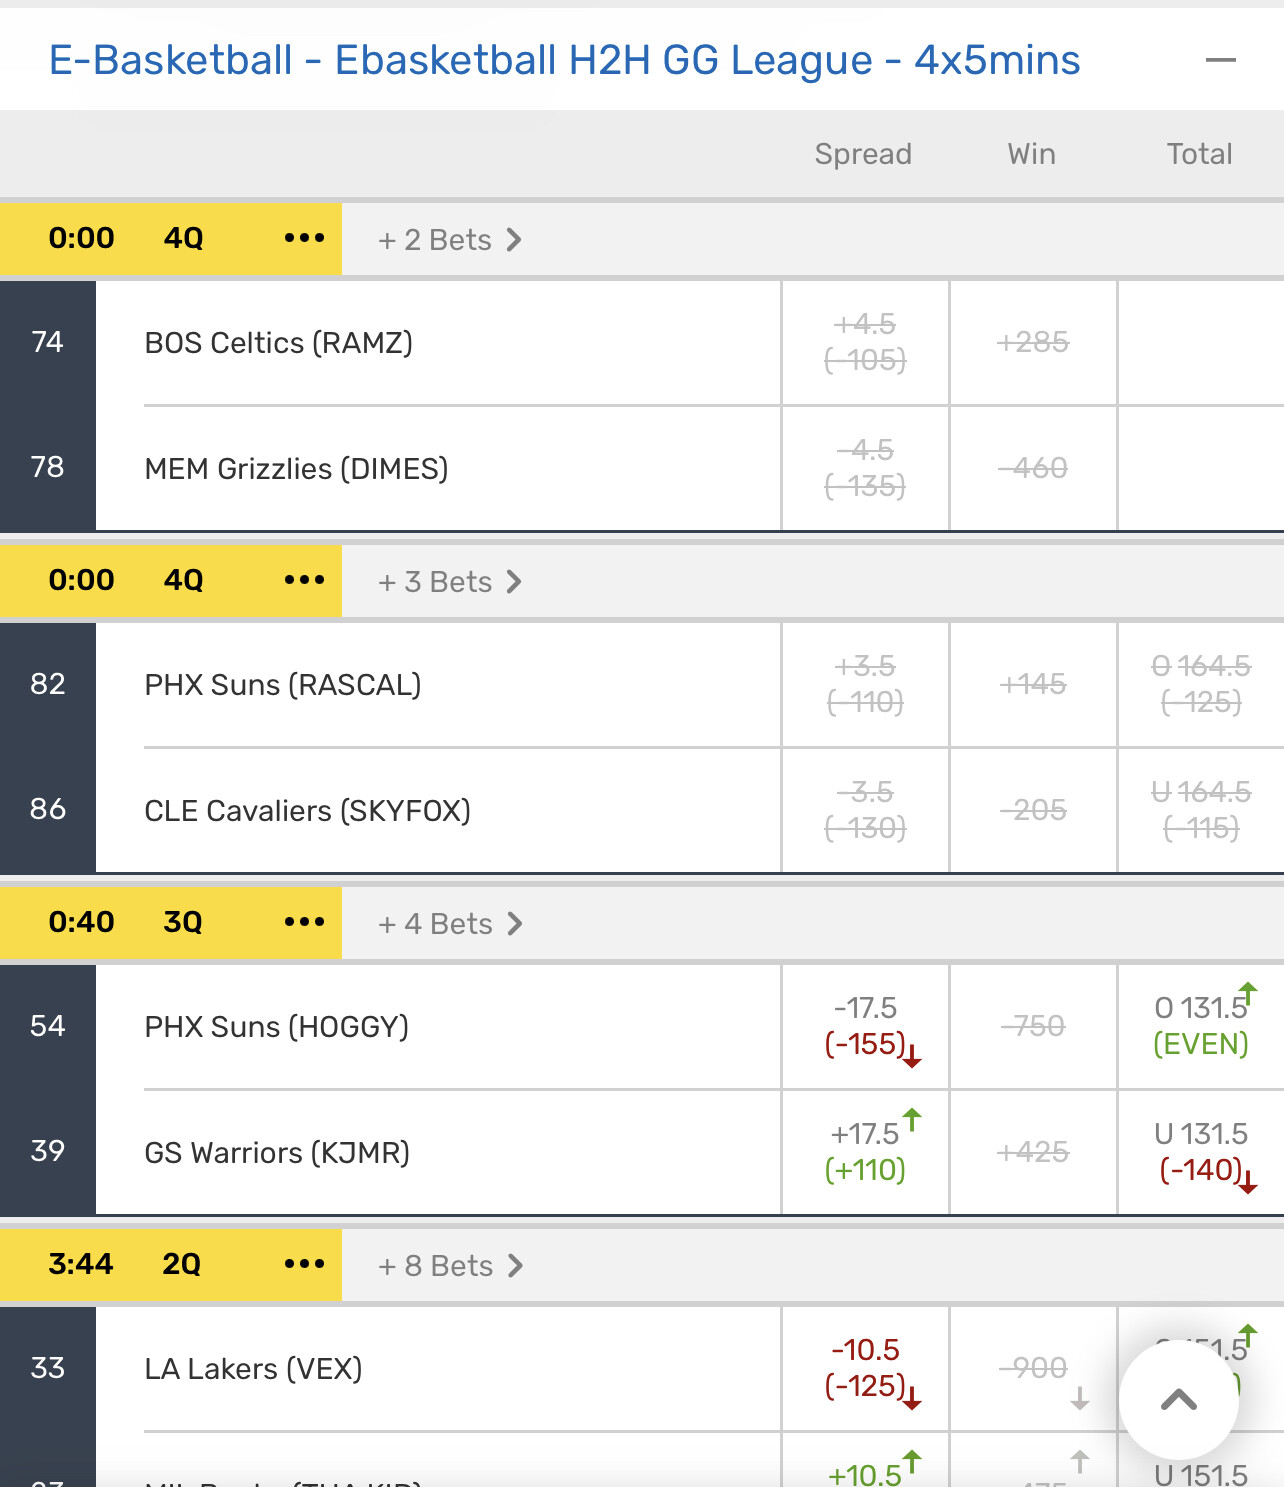This screenshot has height=1487, width=1284.
Task: Open more options for BOS Celtics game
Action: (x=304, y=239)
